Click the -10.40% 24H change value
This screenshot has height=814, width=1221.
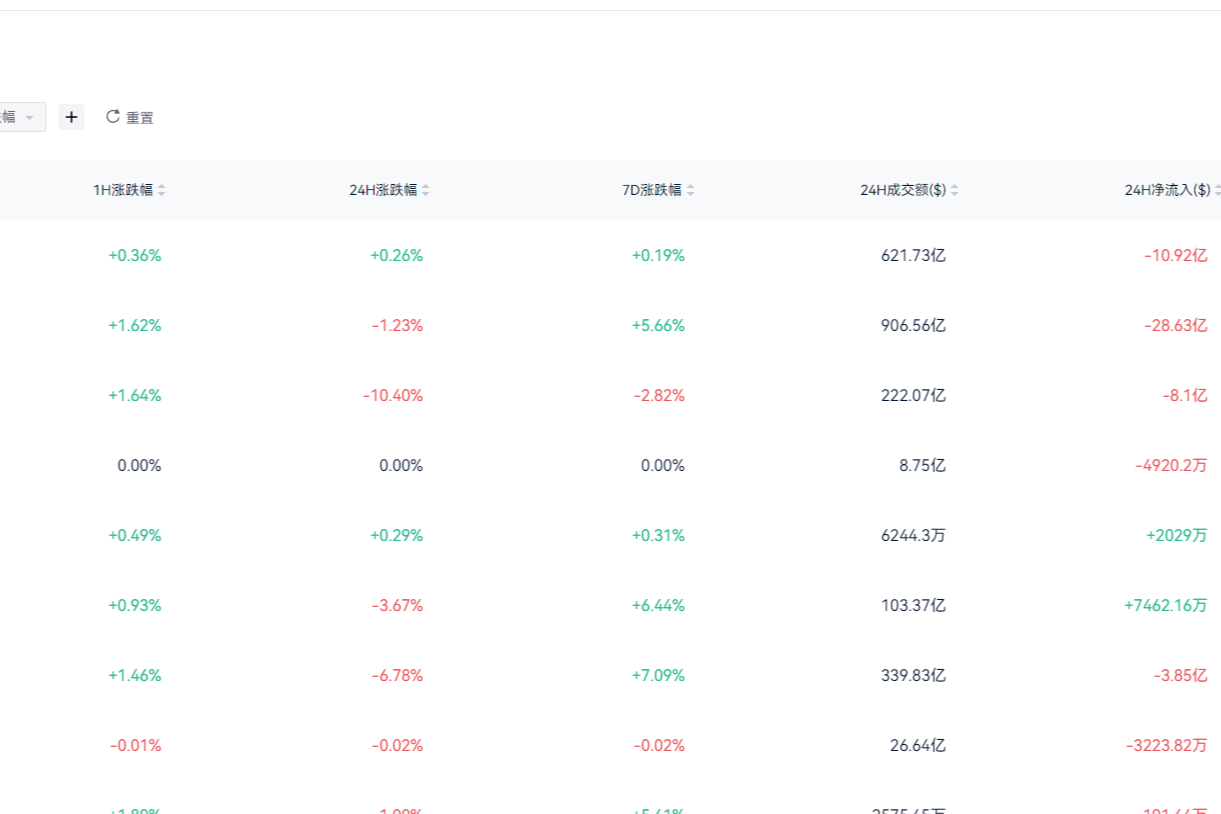coord(393,396)
